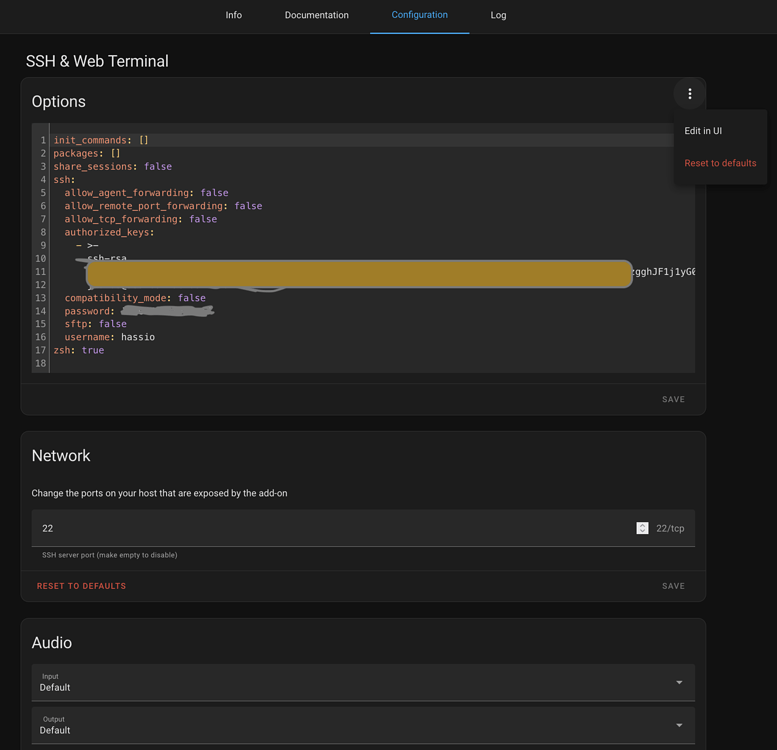Image resolution: width=777 pixels, height=750 pixels.
Task: Go to the Log tab
Action: coord(498,15)
